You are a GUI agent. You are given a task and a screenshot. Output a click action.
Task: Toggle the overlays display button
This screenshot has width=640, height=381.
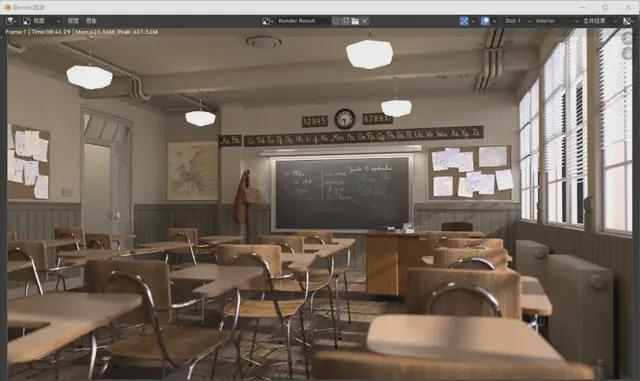pyautogui.click(x=485, y=21)
